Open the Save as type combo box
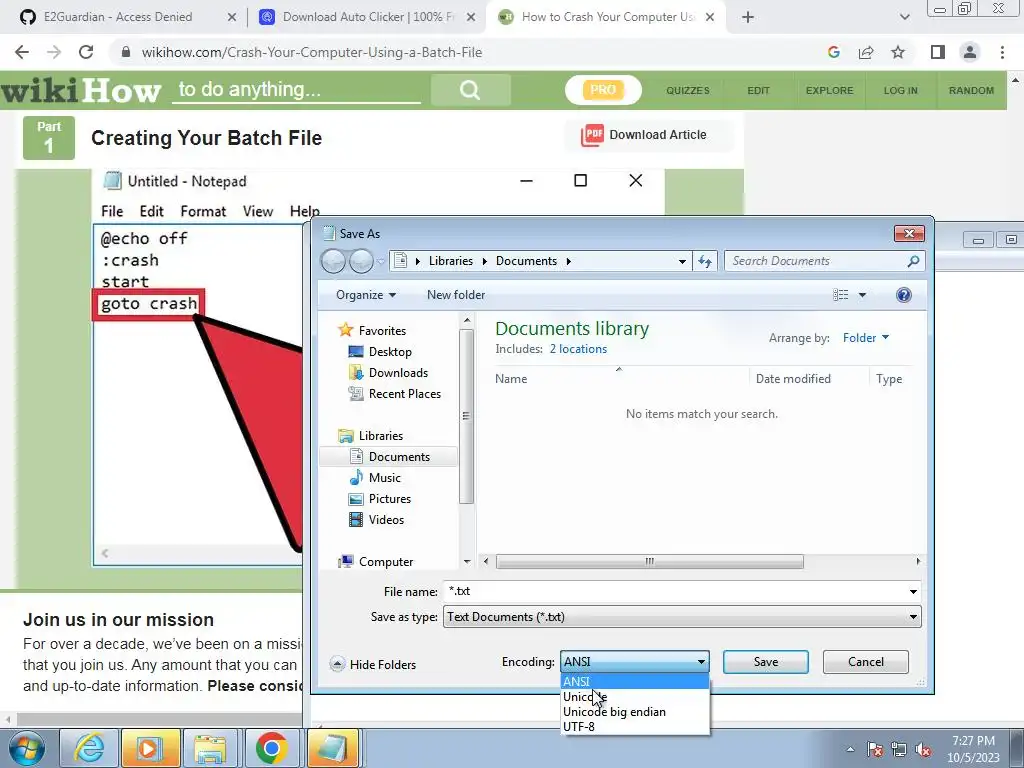Viewport: 1024px width, 768px height. point(682,617)
